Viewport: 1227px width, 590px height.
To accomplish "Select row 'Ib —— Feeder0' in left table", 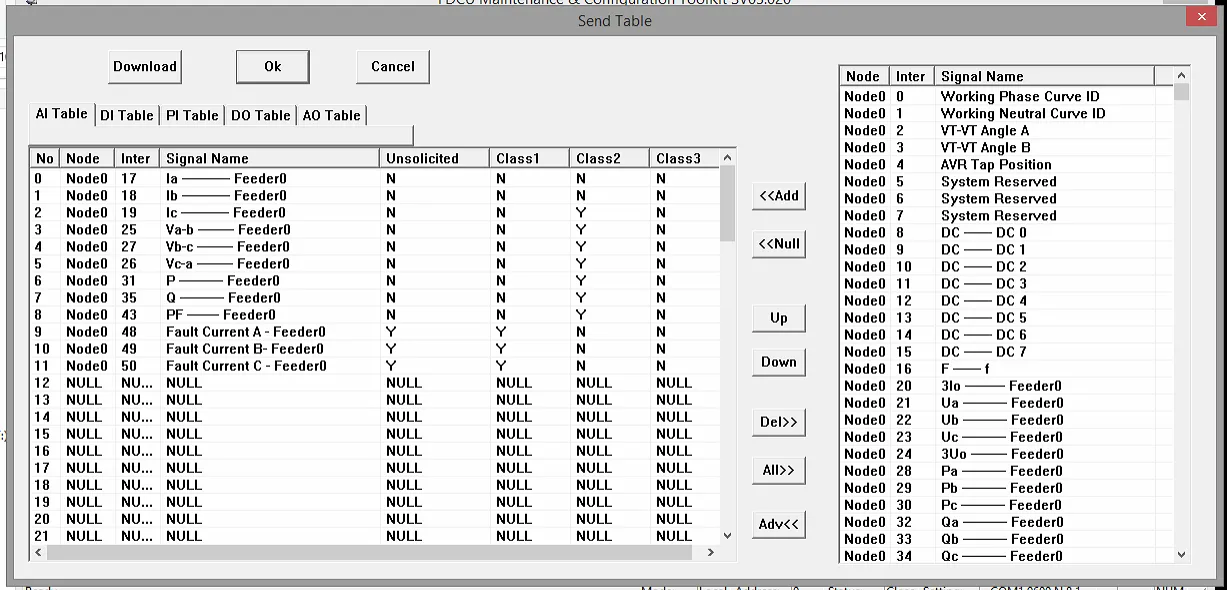I will (374, 196).
